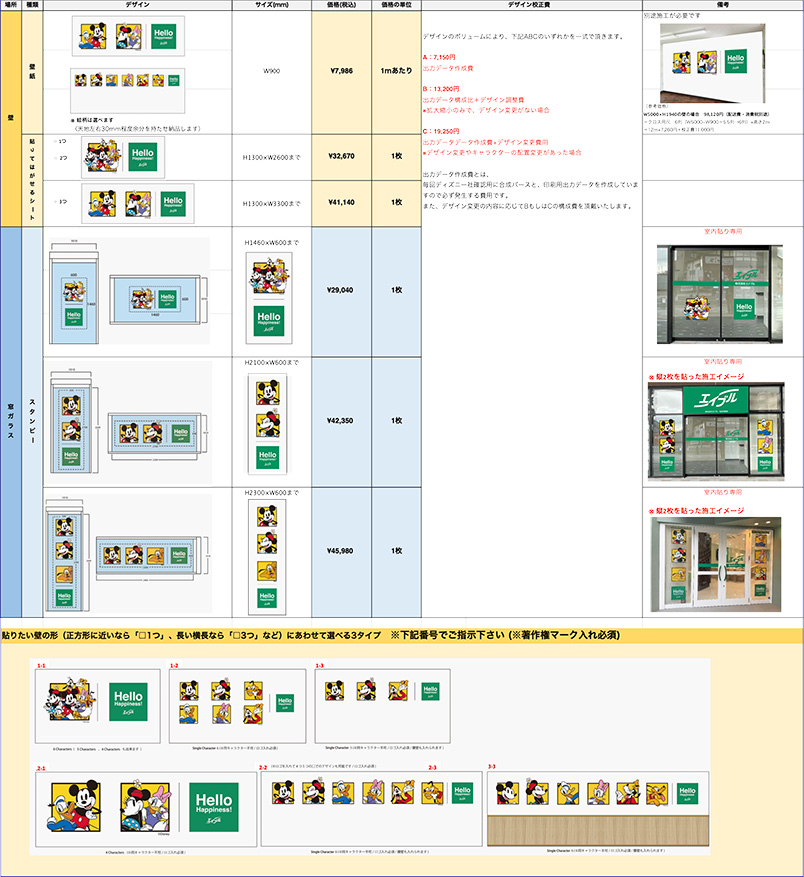This screenshot has height=877, width=804.
Task: Select the 価格の単位 column header
Action: 396,5
